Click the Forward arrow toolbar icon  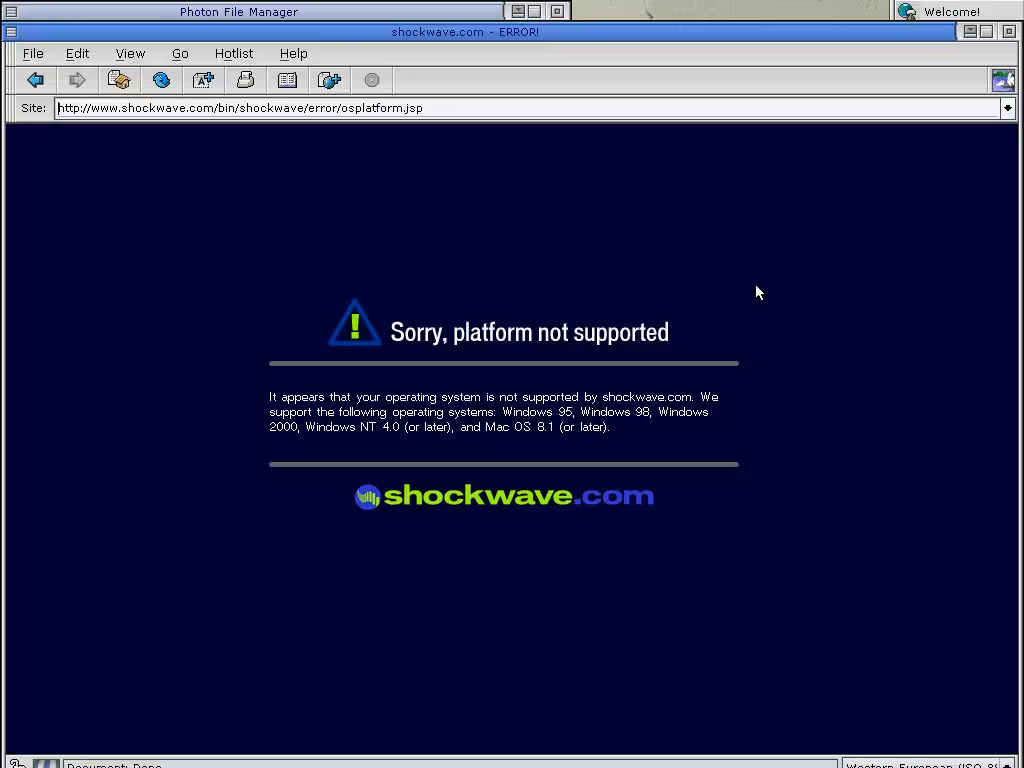tap(77, 80)
